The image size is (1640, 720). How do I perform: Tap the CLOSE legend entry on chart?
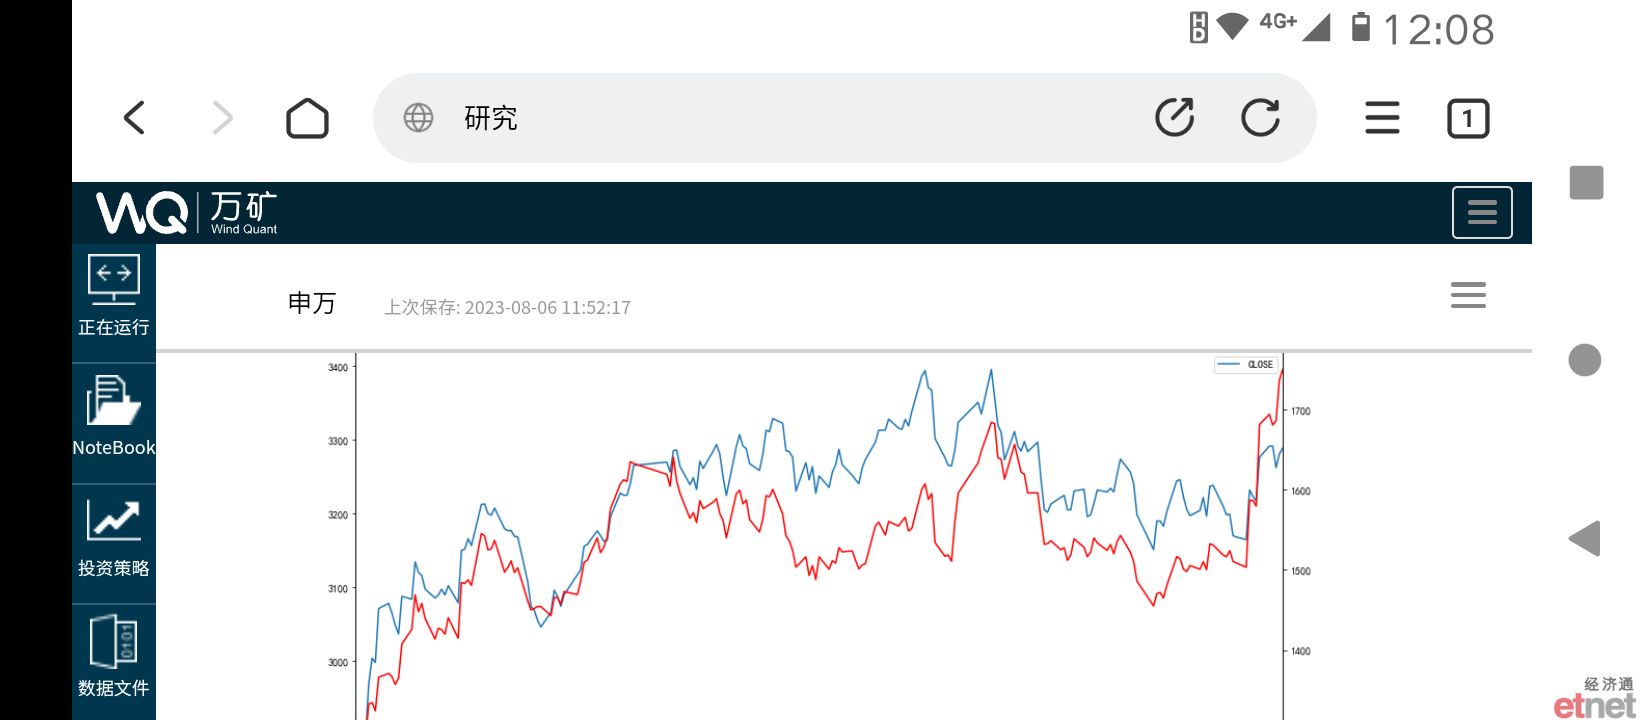[1246, 364]
